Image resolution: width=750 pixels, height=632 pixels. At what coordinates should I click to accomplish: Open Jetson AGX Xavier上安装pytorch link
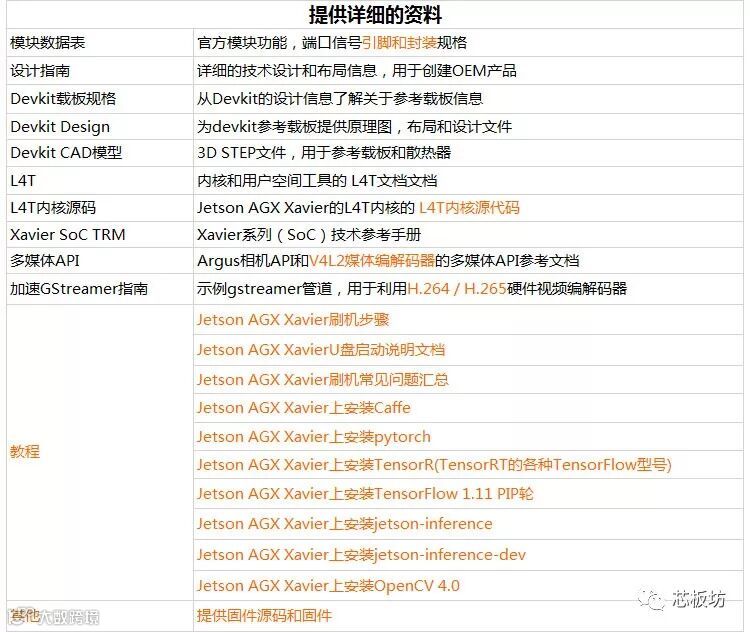click(314, 436)
